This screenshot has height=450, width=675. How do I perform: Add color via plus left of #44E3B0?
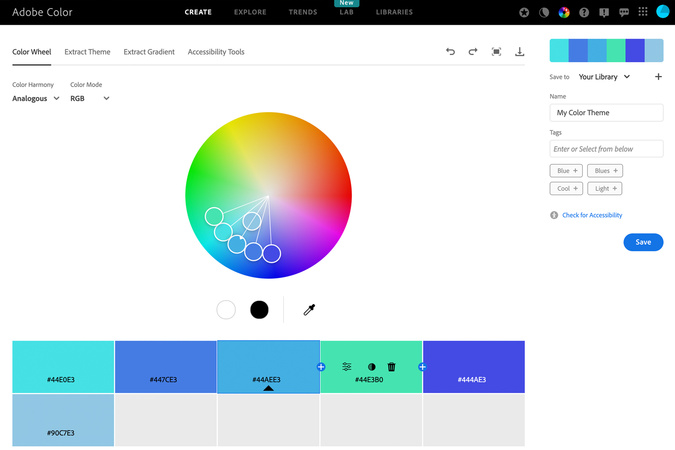321,367
